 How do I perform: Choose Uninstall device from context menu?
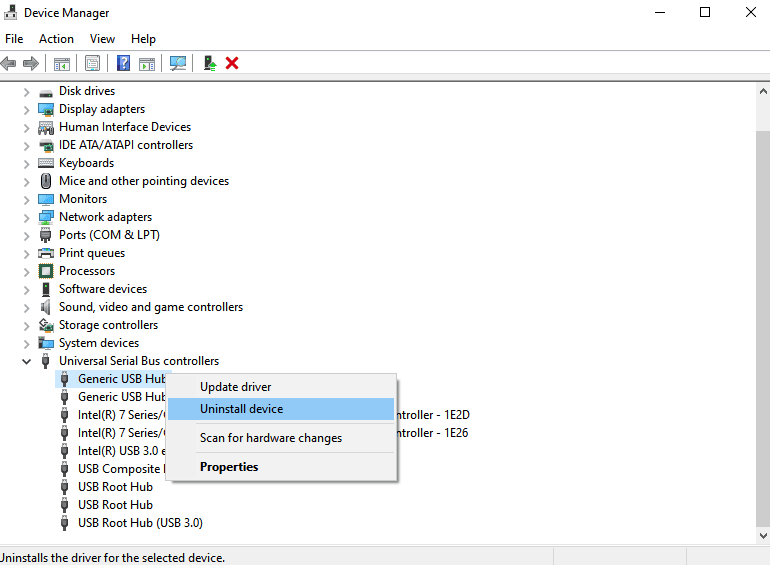pos(281,409)
